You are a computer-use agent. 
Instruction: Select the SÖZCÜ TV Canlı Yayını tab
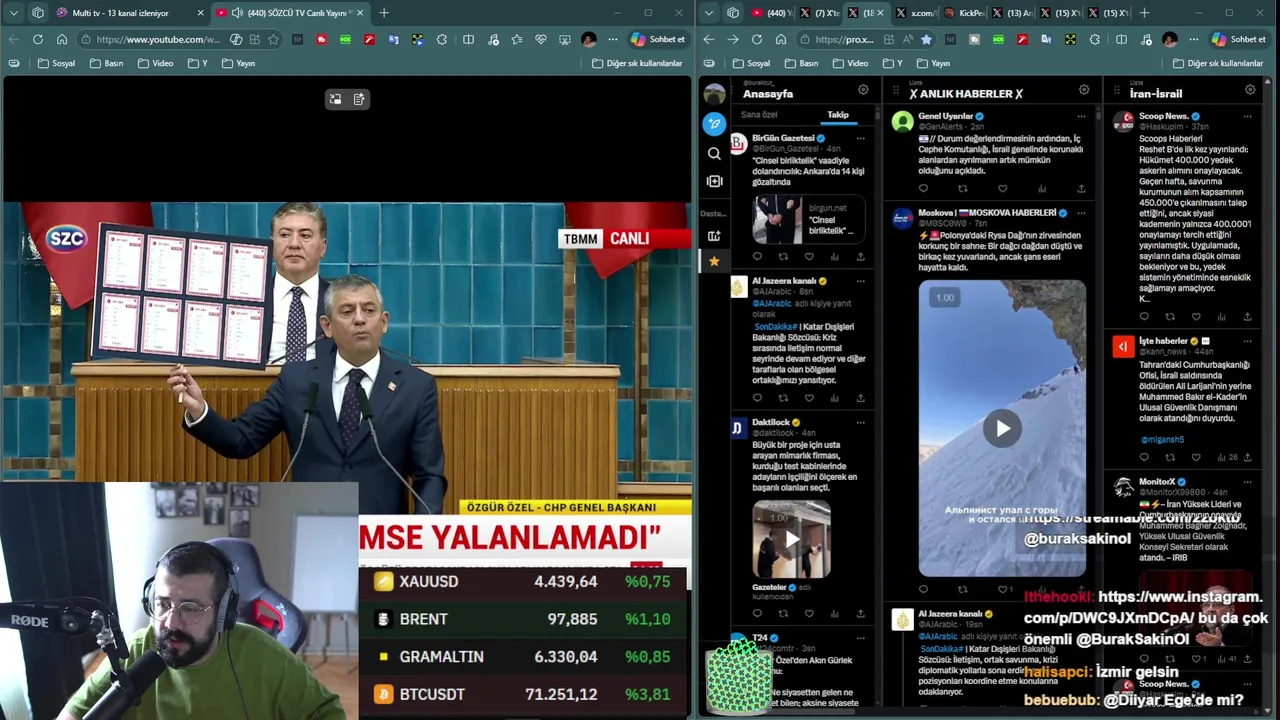pyautogui.click(x=288, y=13)
